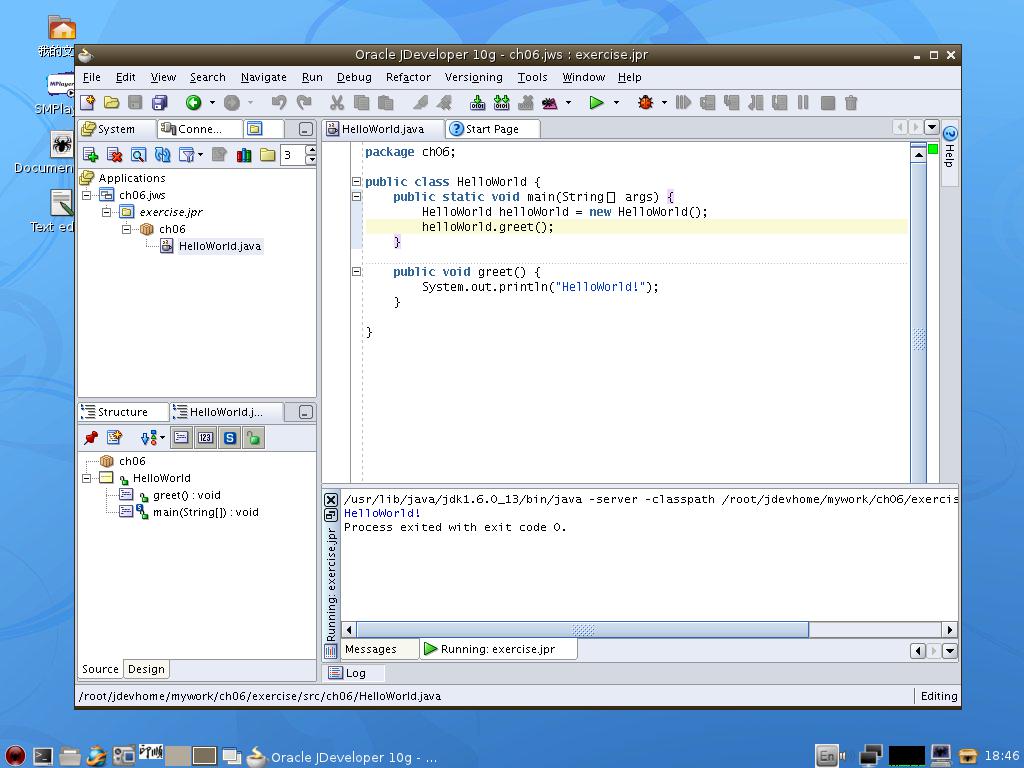The width and height of the screenshot is (1024, 768).
Task: Select the Add Project icon in the navigator
Action: 89,155
